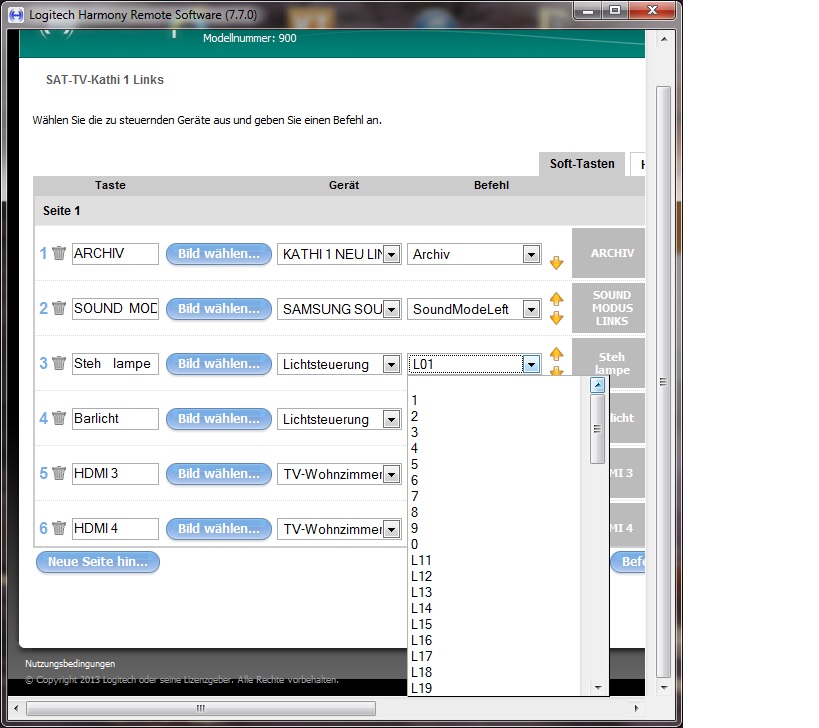Remove row 3 Steh lampe via trash icon
Viewport: 819px width, 728px height.
click(59, 364)
